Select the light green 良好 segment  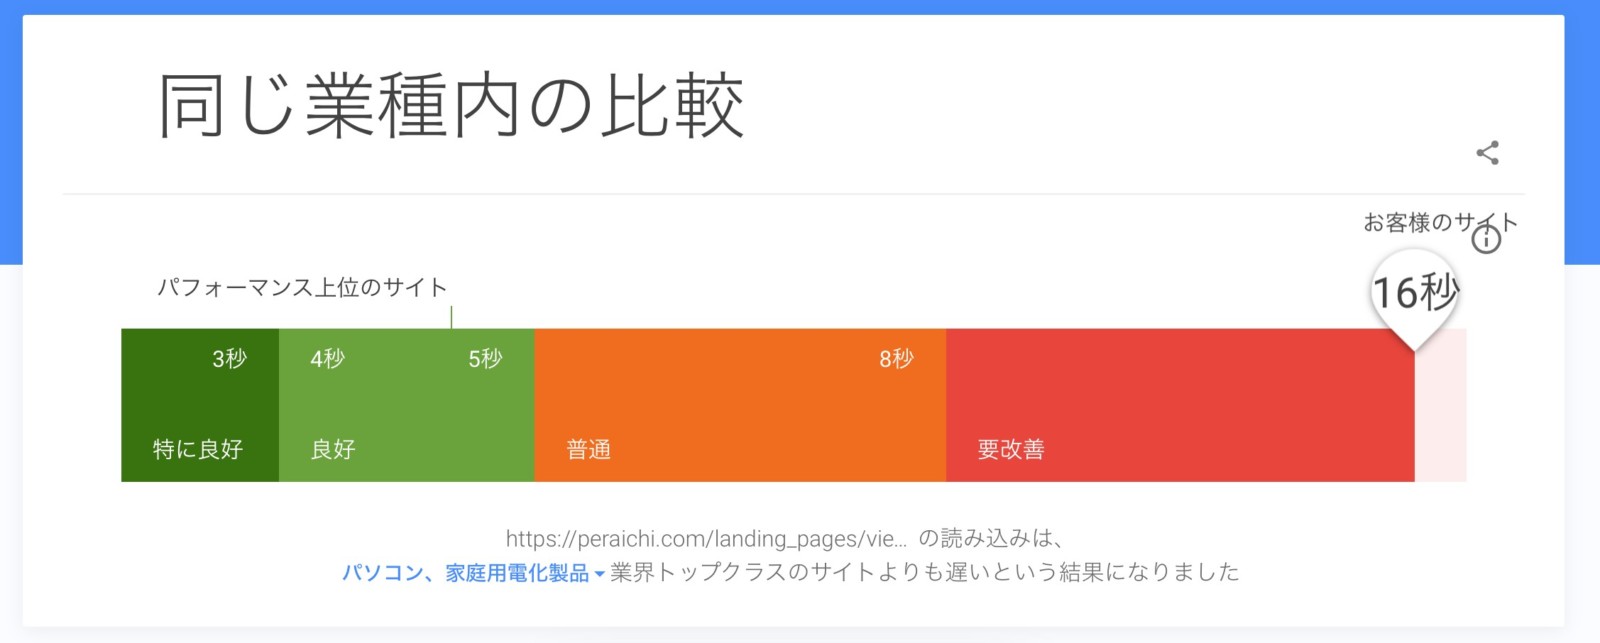pyautogui.click(x=407, y=405)
